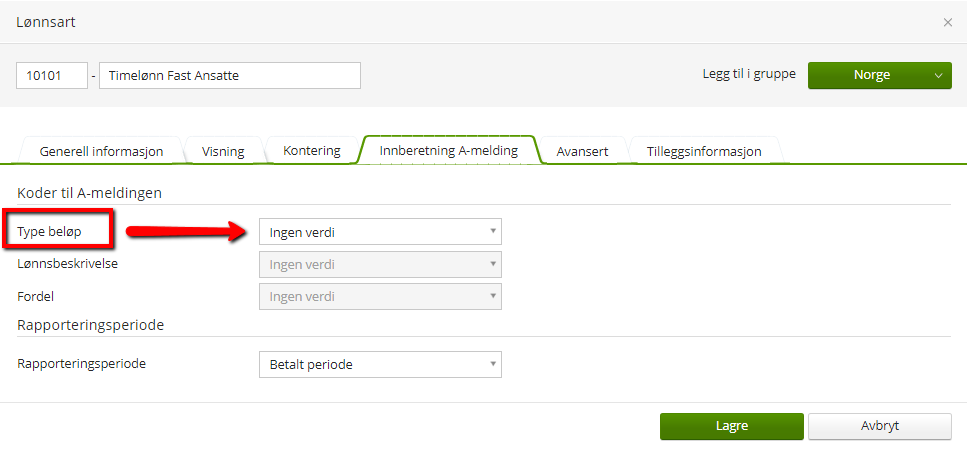Click the Lønnsbeskrivelse field label
The height and width of the screenshot is (450, 967).
tap(68, 264)
